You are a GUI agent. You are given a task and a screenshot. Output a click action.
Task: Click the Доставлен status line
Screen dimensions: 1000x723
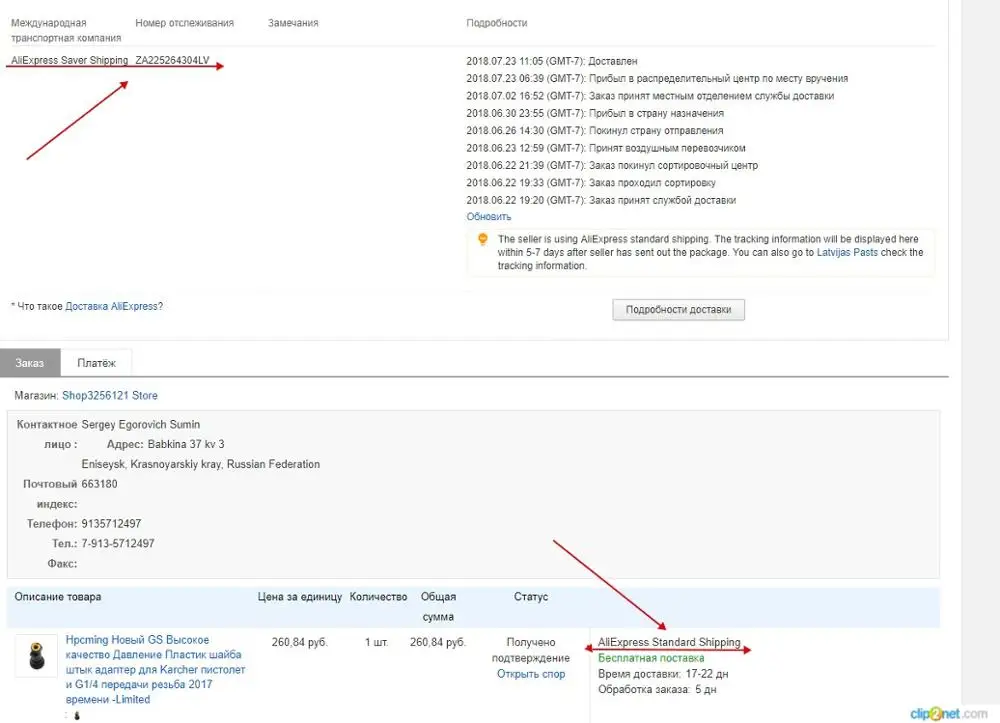tap(552, 61)
